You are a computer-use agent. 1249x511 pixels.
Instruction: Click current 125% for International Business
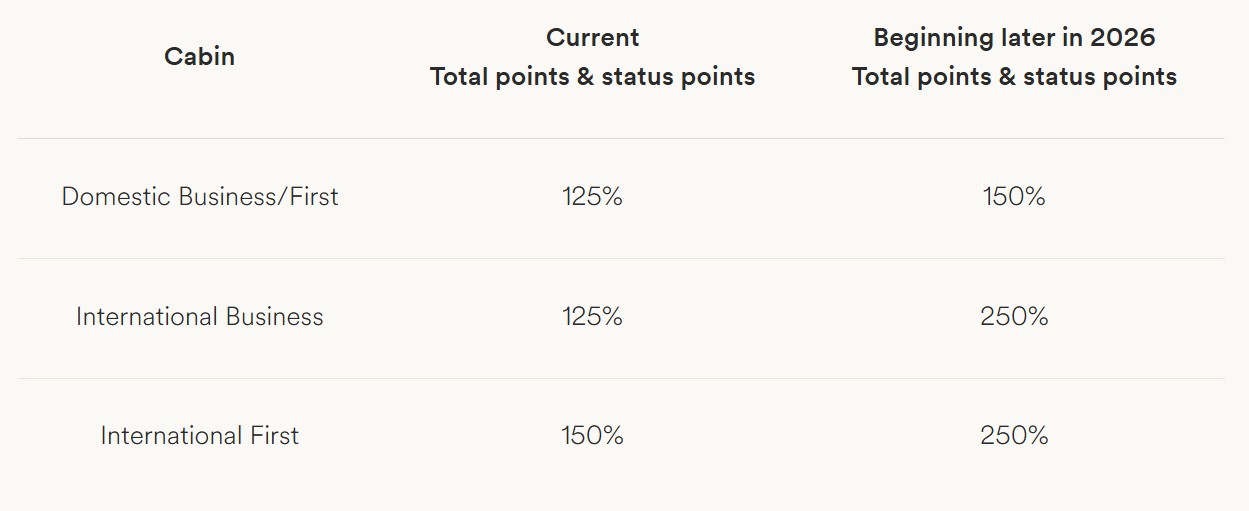pos(592,317)
